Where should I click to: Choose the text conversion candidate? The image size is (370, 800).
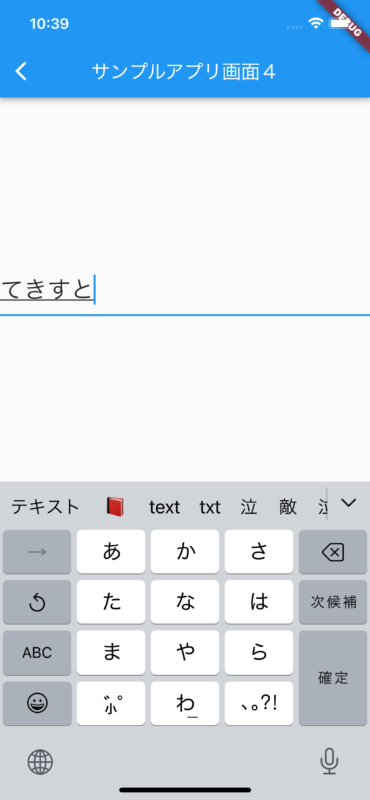(x=164, y=507)
